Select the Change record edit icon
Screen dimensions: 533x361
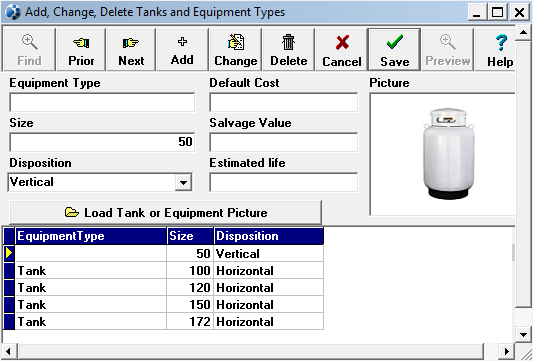(x=236, y=50)
